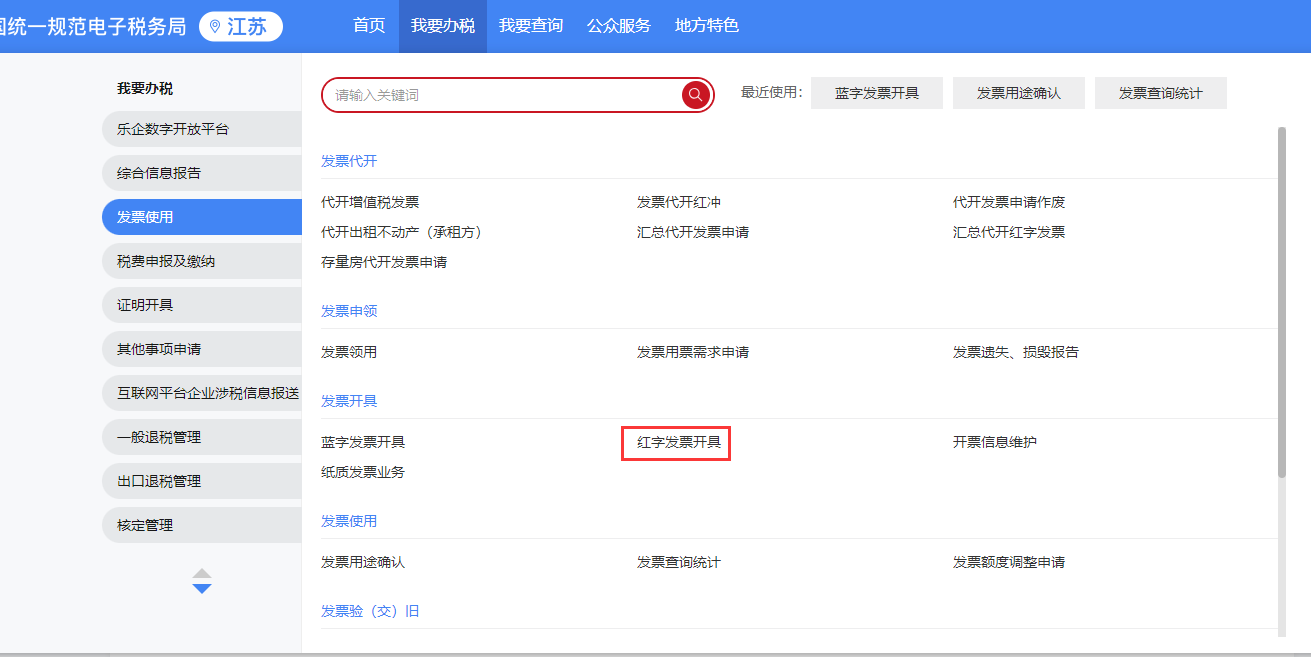The width and height of the screenshot is (1311, 657).
Task: Open the 我要查询 top menu
Action: pos(531,26)
